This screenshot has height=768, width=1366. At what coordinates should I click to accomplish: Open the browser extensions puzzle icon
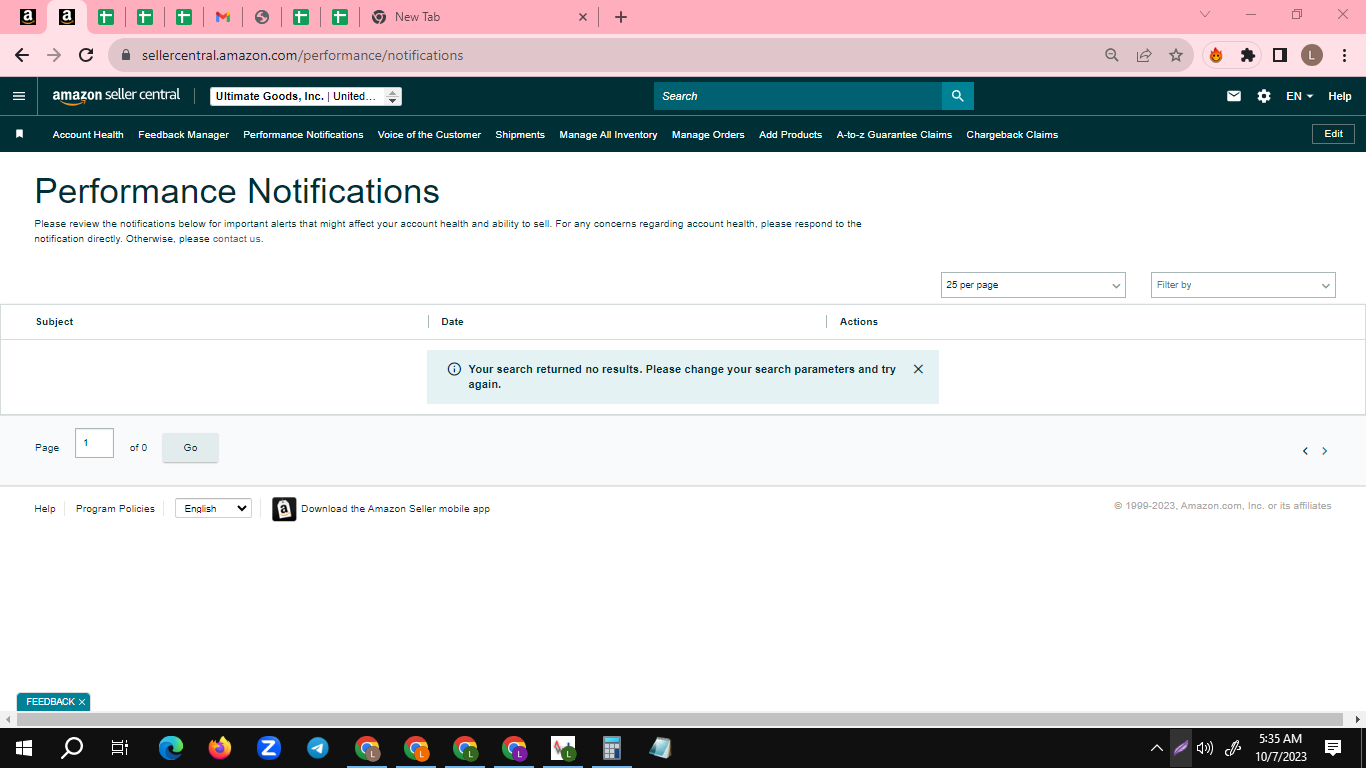[1247, 55]
